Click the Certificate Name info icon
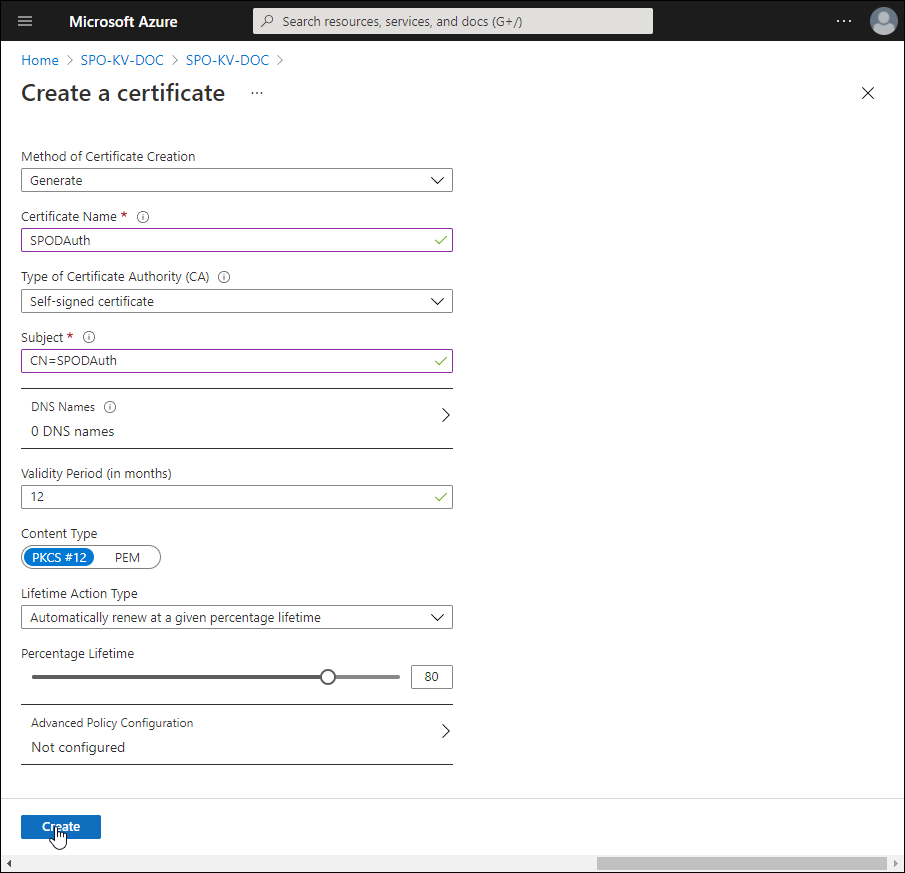Screen dimensions: 905x873 [143, 217]
